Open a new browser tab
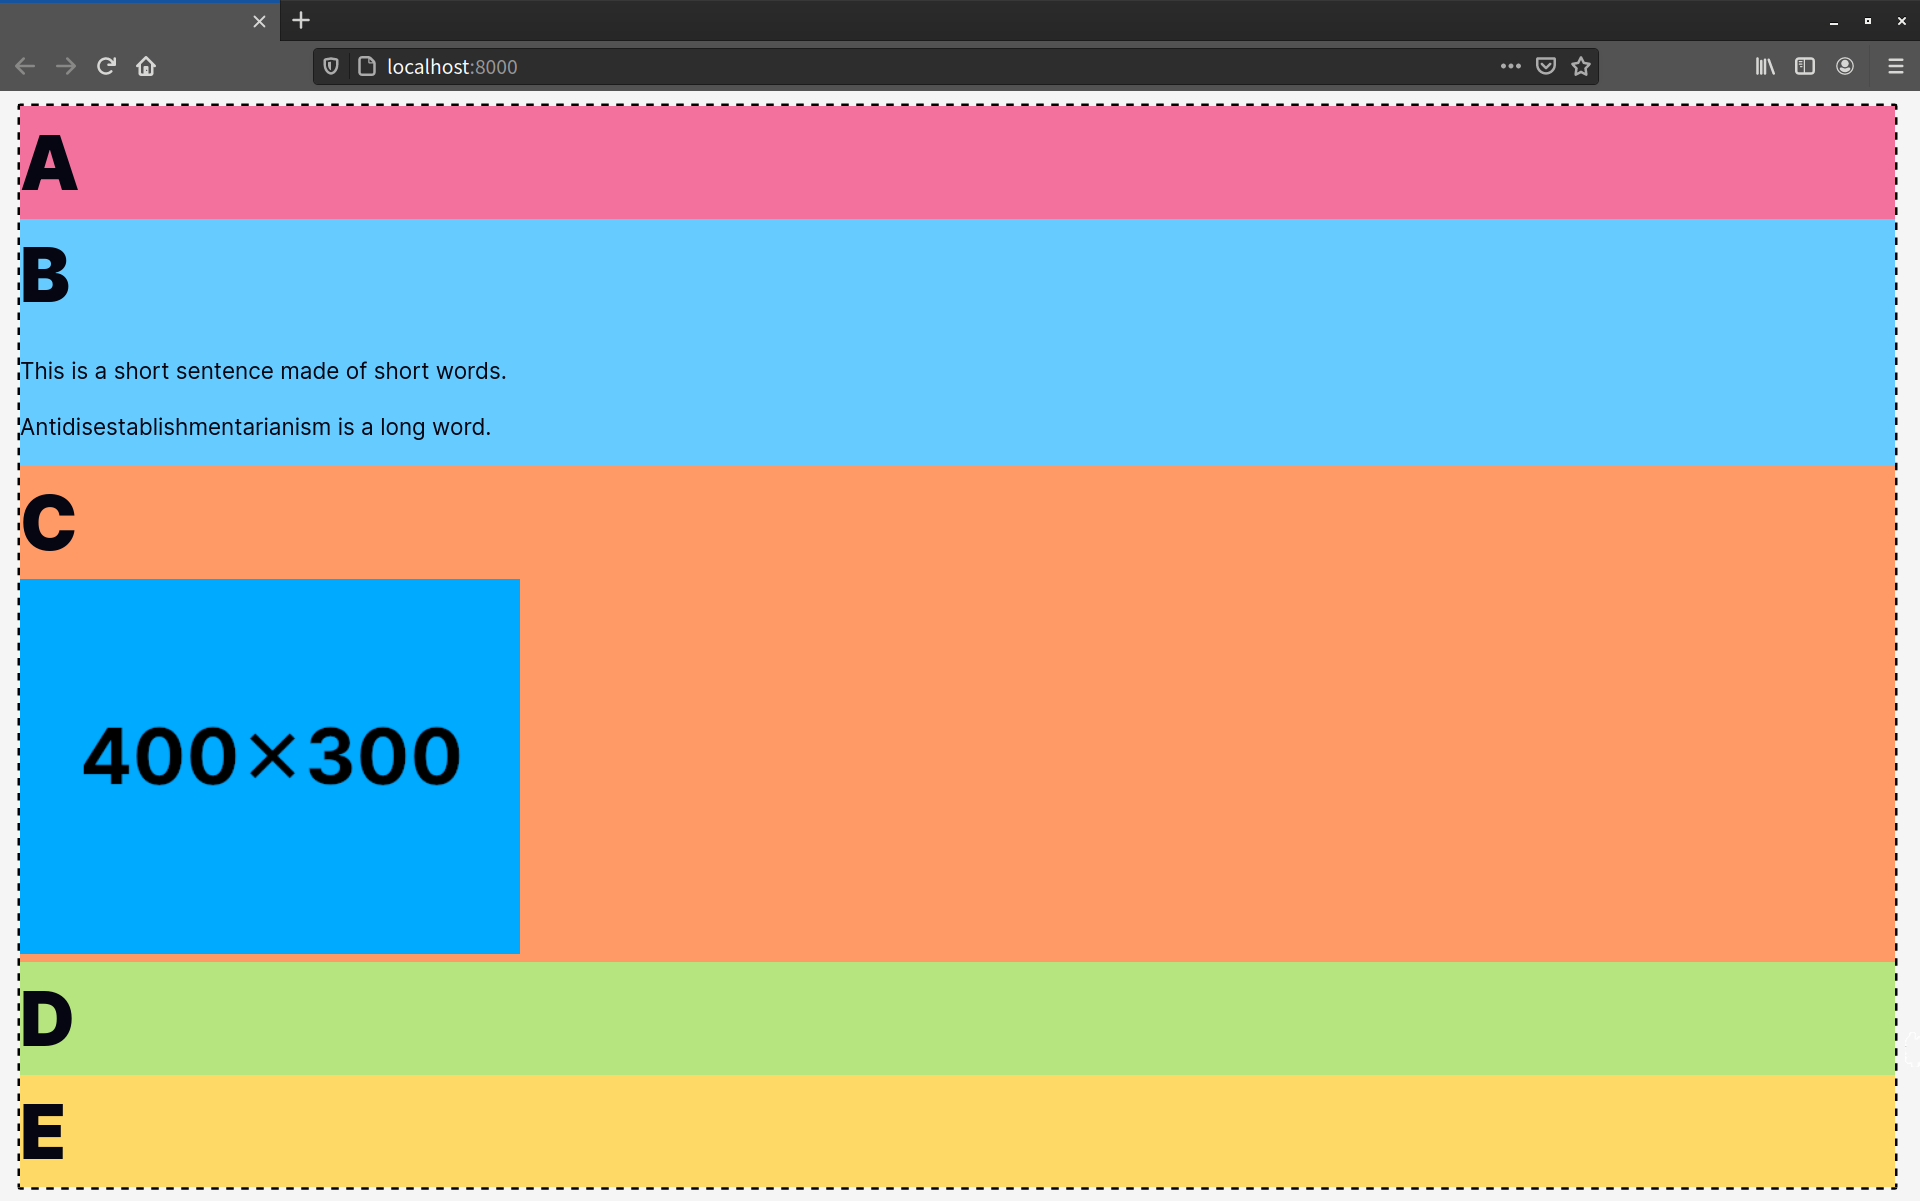 (301, 20)
